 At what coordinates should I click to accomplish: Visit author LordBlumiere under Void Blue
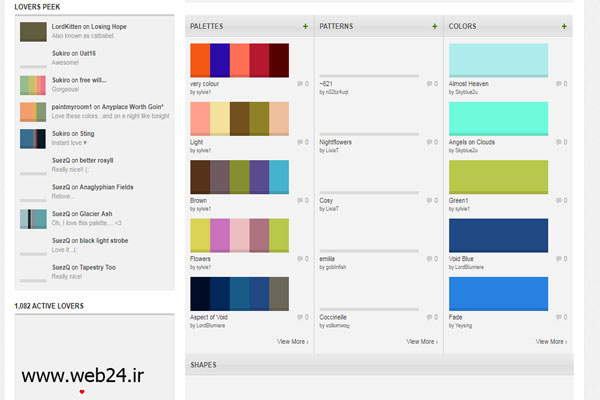[469, 267]
